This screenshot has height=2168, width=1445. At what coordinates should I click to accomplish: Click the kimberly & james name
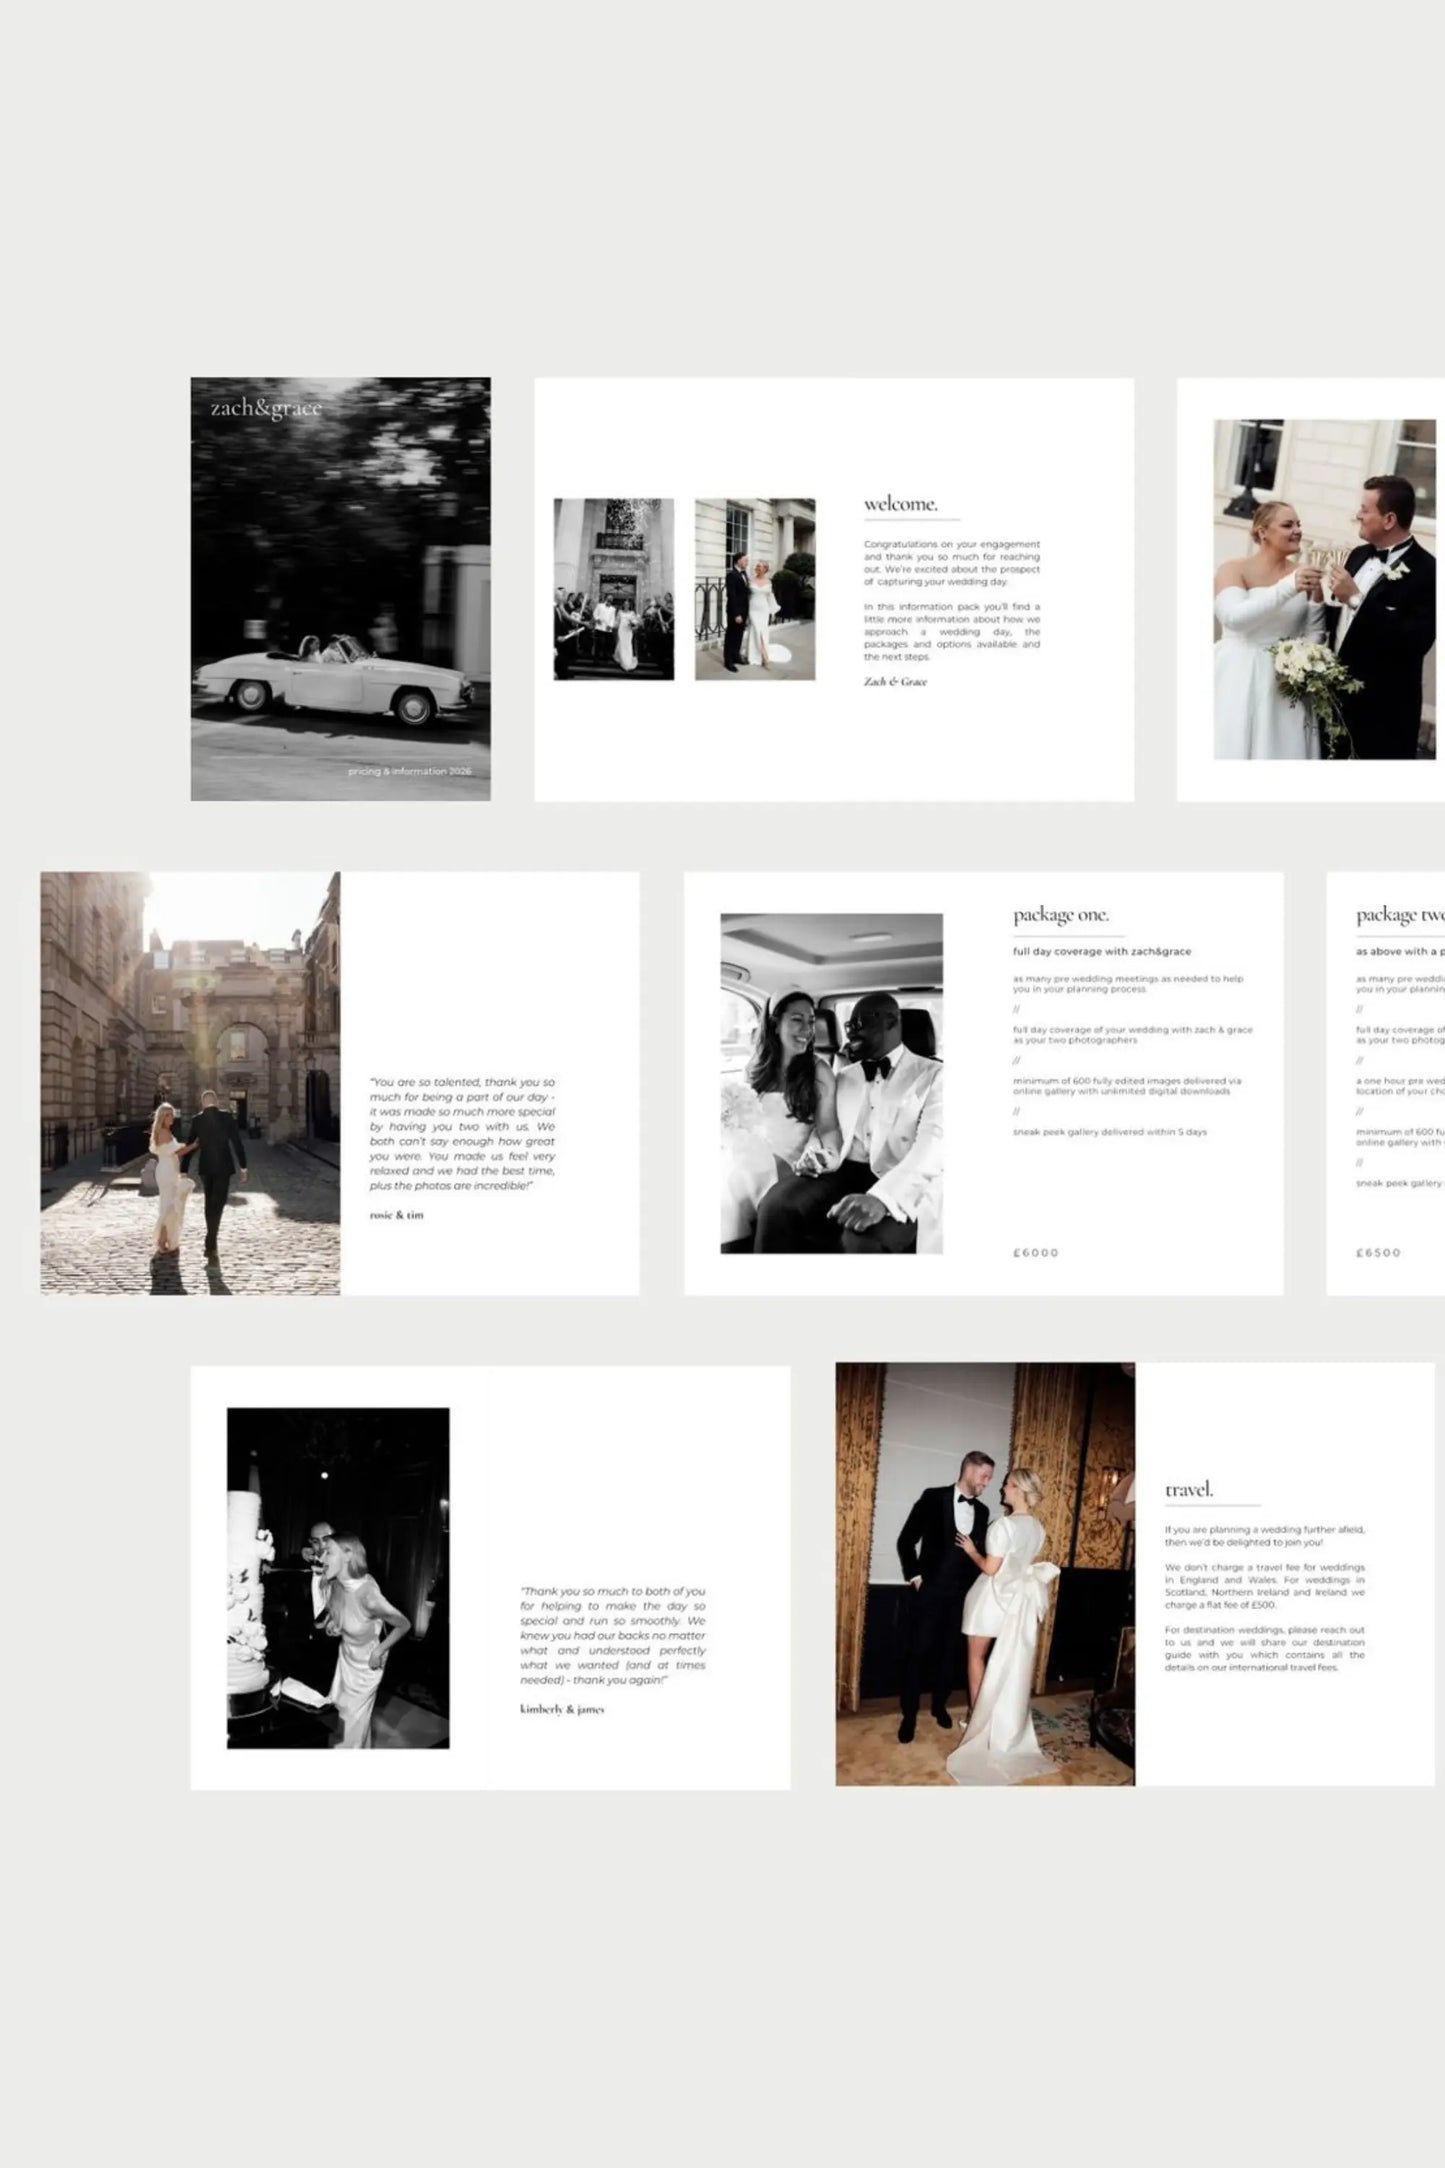pyautogui.click(x=562, y=1709)
